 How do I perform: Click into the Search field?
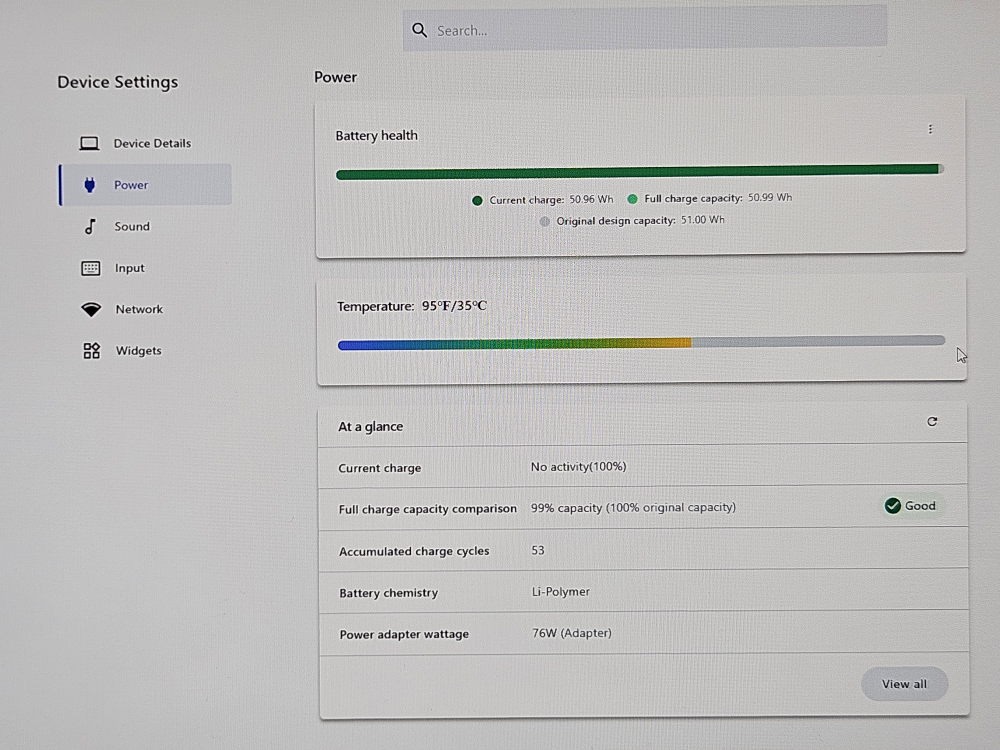click(650, 31)
